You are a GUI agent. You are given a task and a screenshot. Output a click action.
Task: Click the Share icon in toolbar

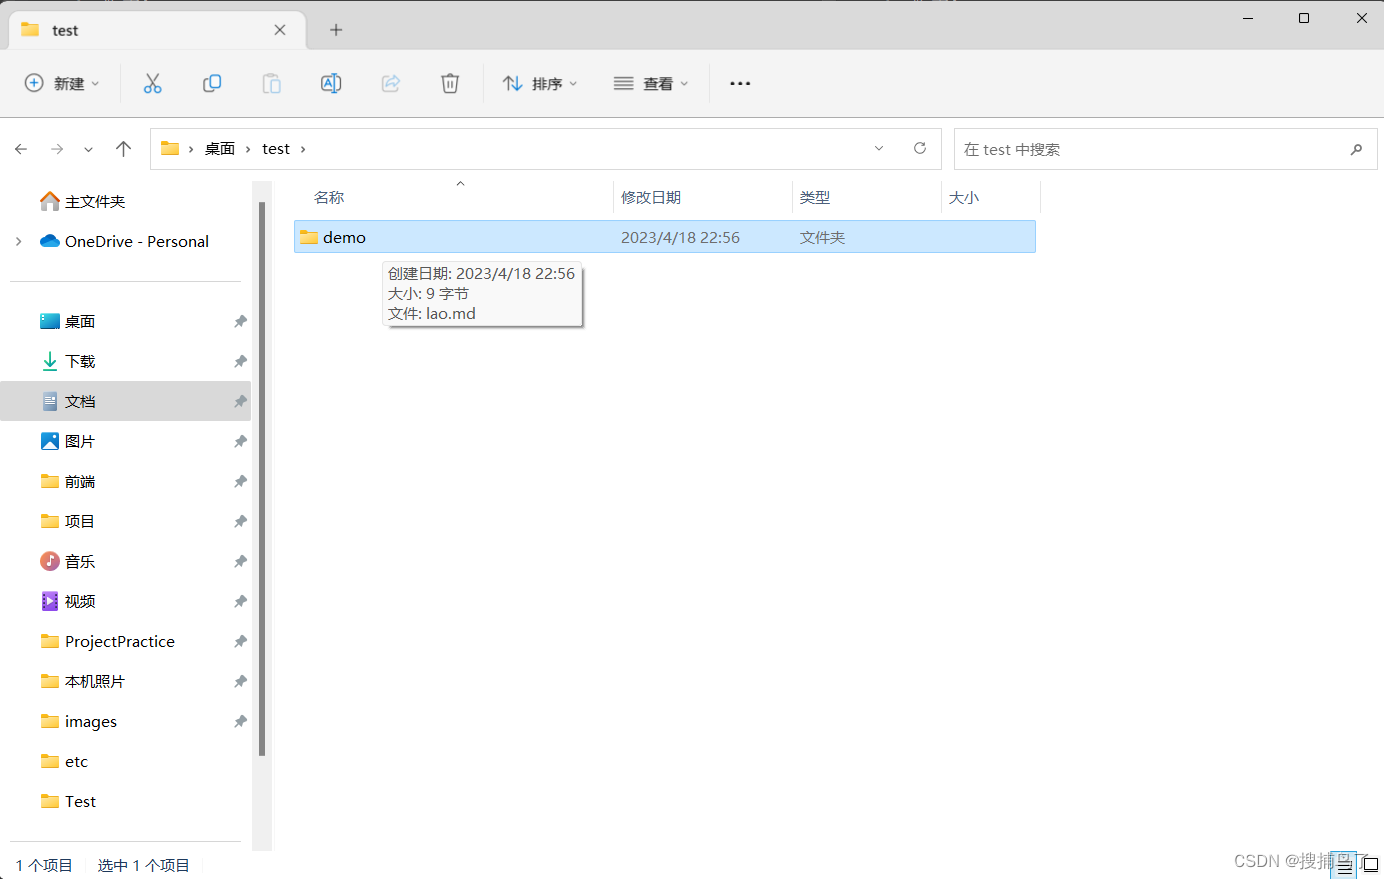(x=391, y=84)
